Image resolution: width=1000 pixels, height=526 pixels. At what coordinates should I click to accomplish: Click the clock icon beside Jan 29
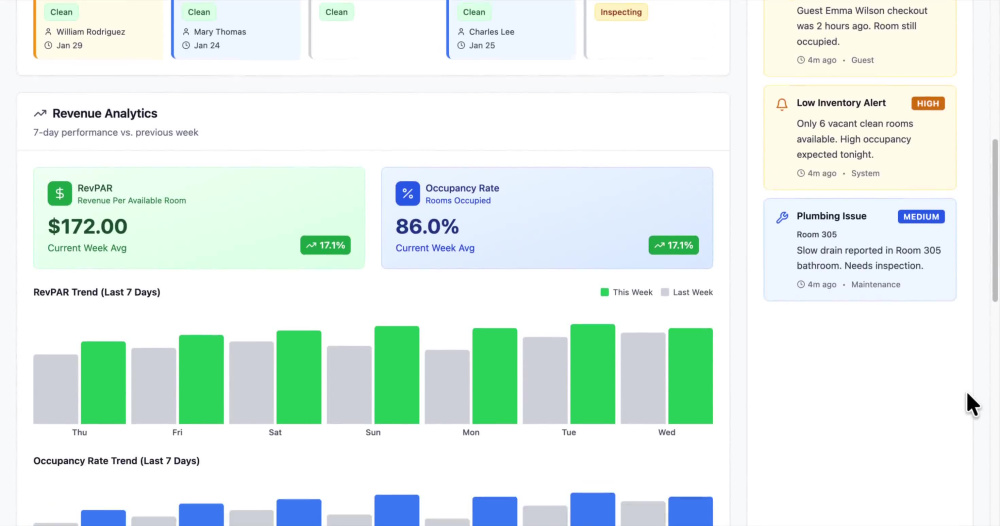click(48, 45)
